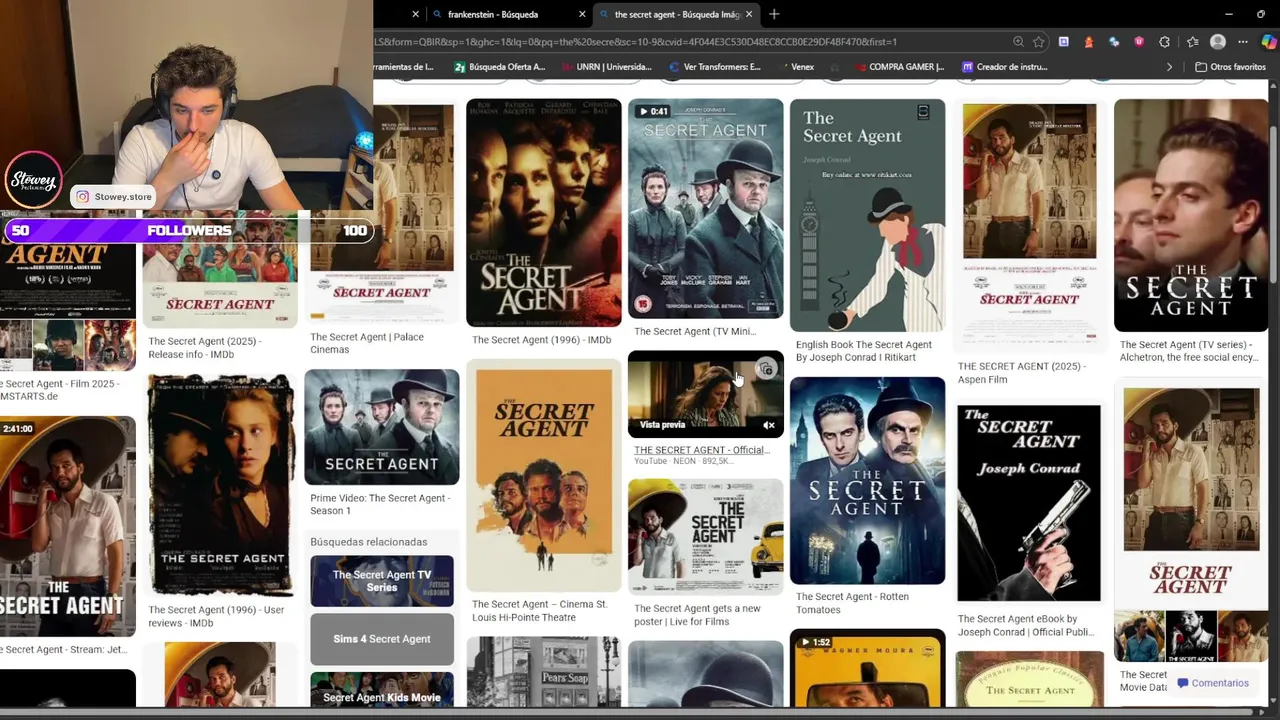Open the blue square extension icon

tap(1064, 42)
